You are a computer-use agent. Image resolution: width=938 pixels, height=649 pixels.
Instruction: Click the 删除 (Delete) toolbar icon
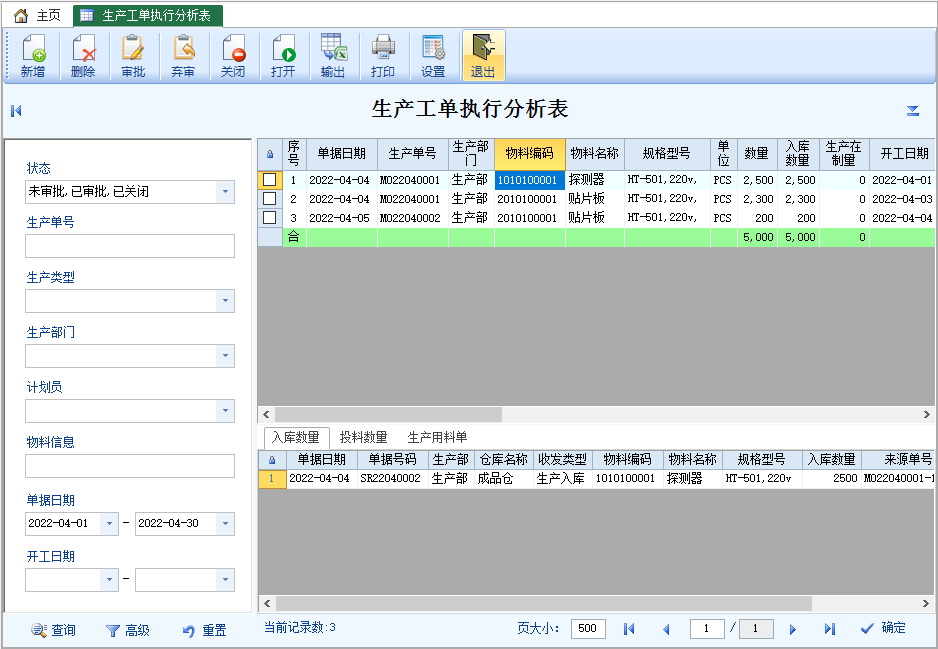click(83, 56)
